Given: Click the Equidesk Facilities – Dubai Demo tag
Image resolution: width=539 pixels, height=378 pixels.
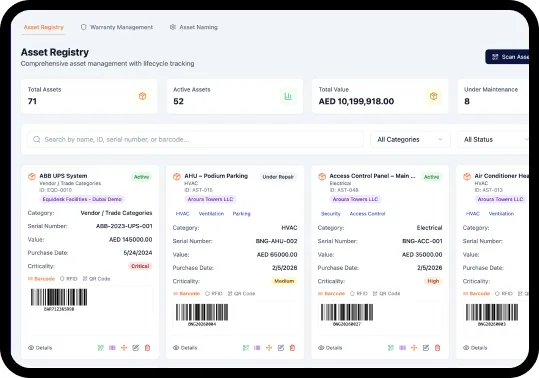Looking at the screenshot, I should (82, 199).
